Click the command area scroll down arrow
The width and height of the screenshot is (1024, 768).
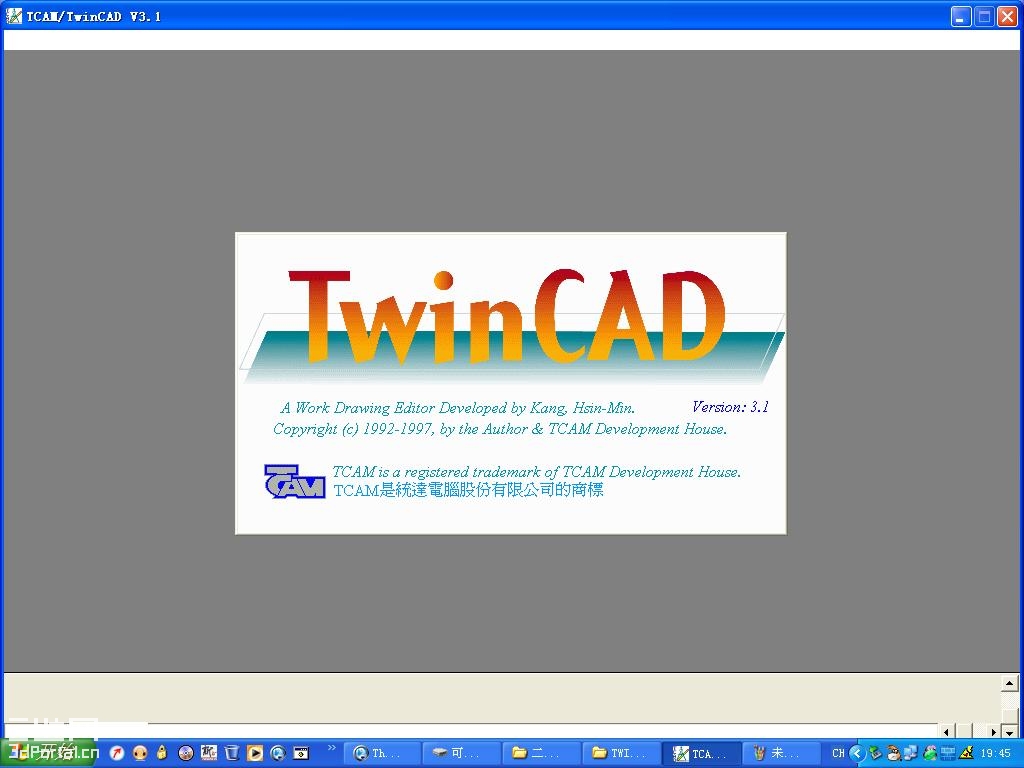pyautogui.click(x=1010, y=733)
